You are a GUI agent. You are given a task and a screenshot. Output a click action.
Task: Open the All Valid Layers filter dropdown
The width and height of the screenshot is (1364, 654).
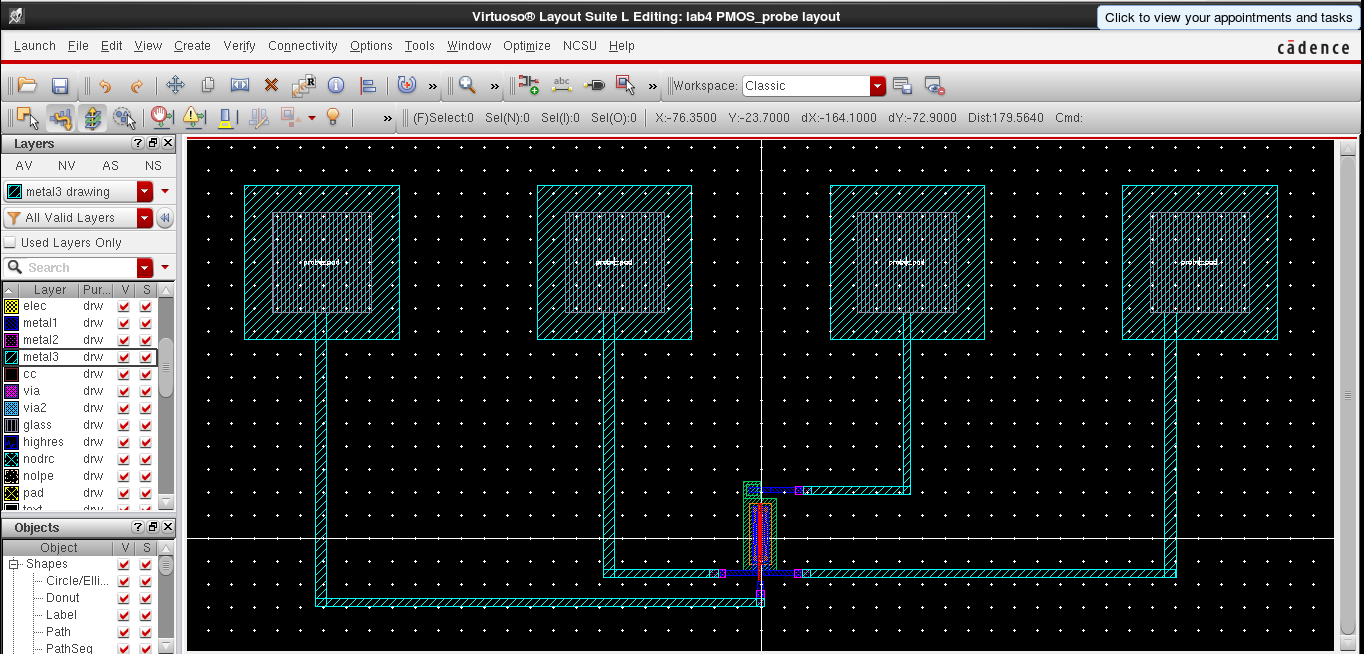[x=145, y=218]
